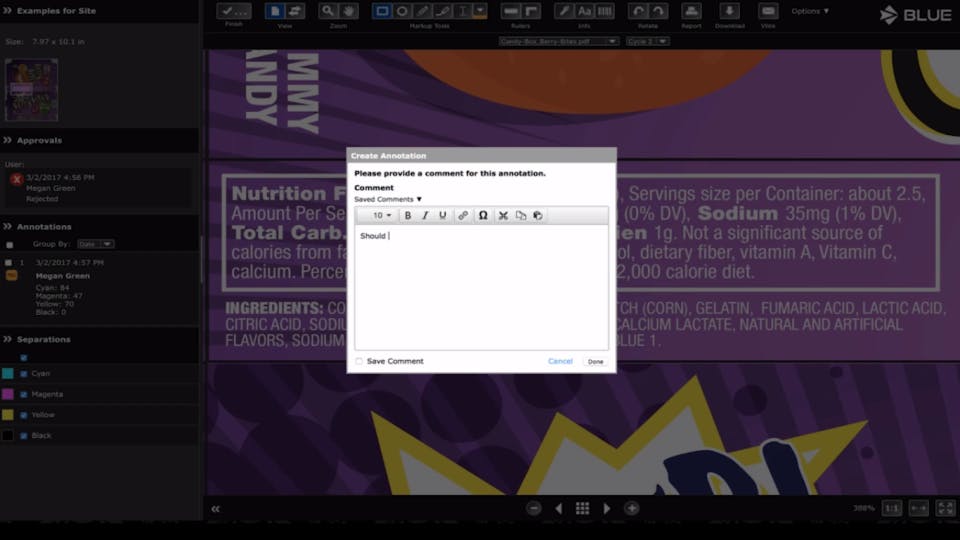Apply bold in comment editor
This screenshot has width=960, height=540.
408,216
